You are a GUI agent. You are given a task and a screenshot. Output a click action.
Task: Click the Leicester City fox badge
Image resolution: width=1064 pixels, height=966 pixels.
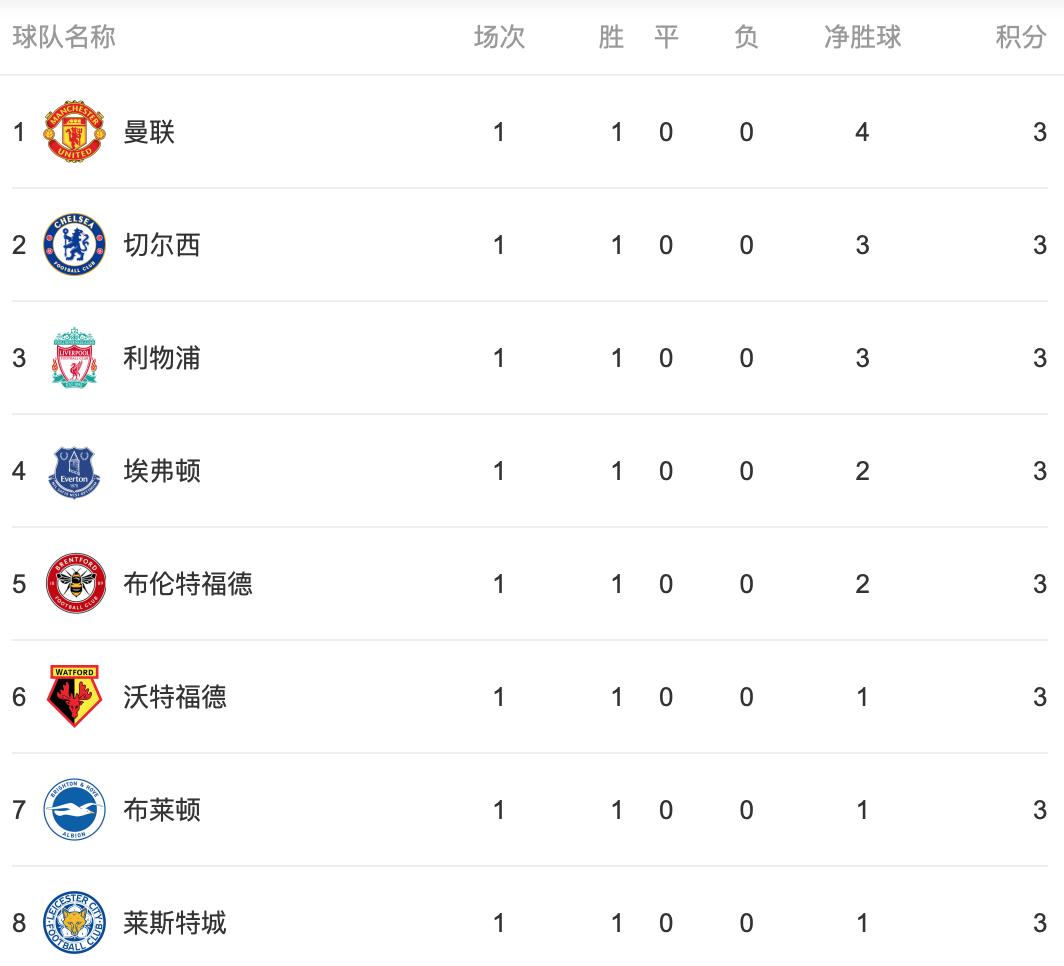(73, 924)
